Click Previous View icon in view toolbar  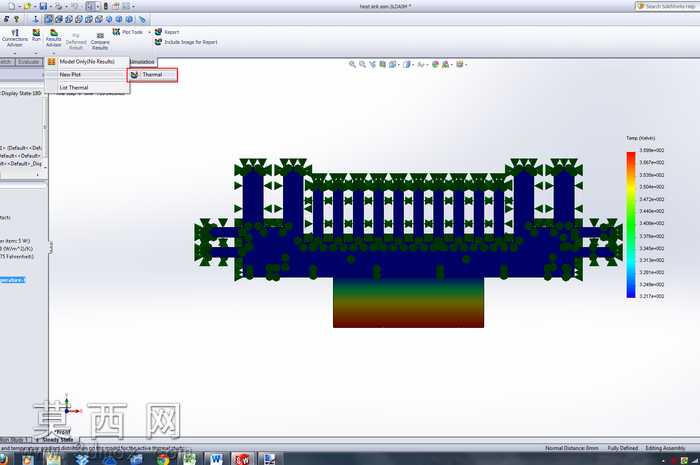pyautogui.click(x=373, y=64)
